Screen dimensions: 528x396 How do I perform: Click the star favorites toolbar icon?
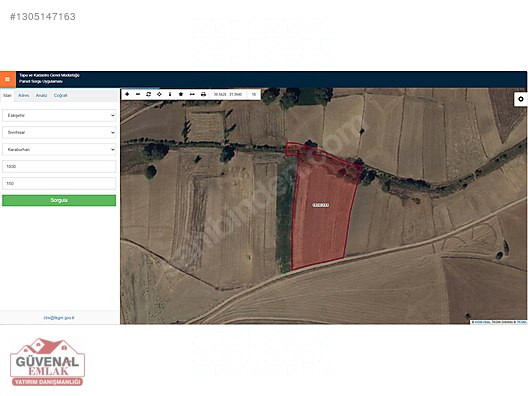coord(181,94)
